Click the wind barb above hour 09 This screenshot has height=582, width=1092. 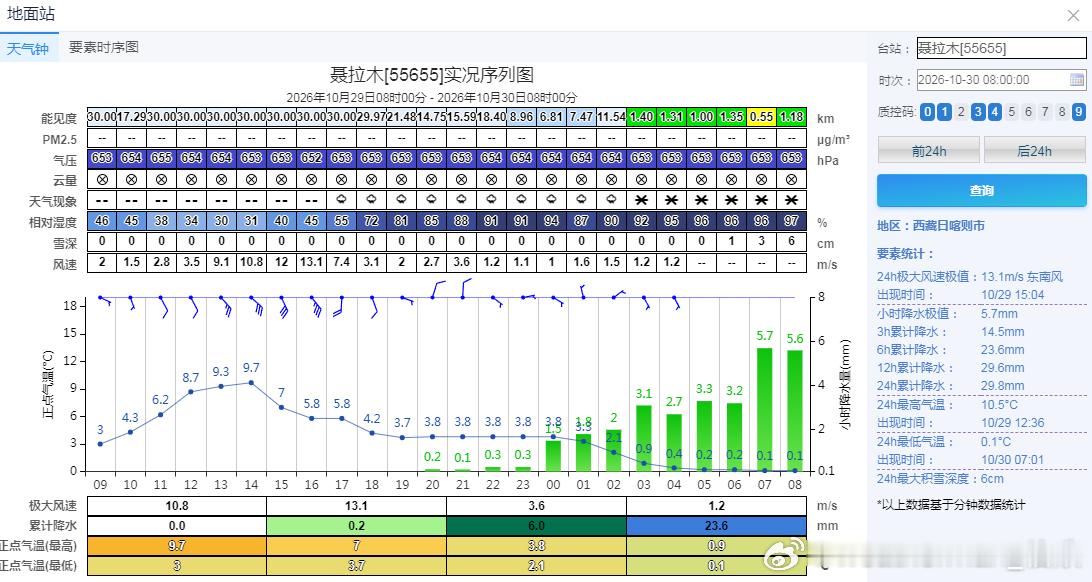tap(104, 300)
